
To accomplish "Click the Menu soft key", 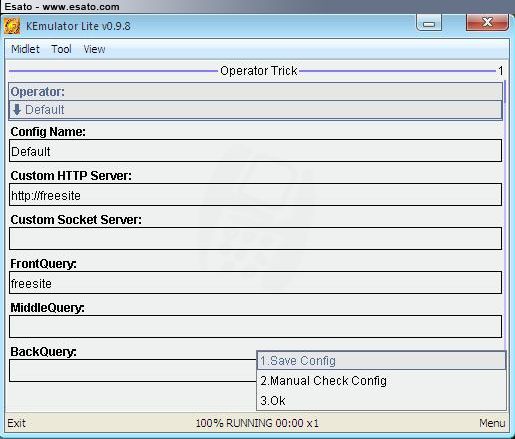I will (492, 423).
